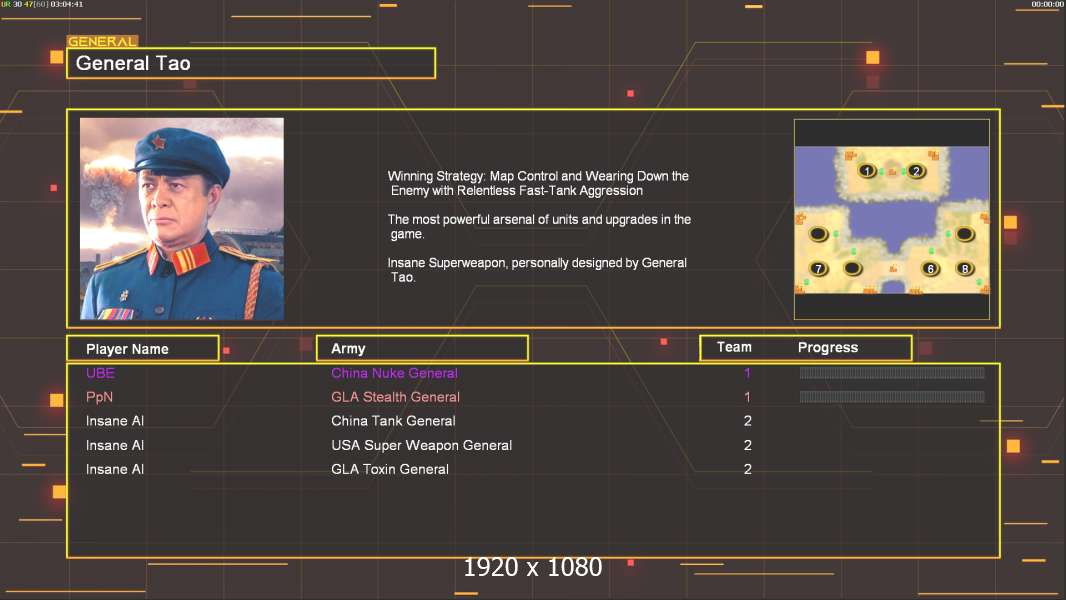The image size is (1066, 600).
Task: Click the Player Name column header
Action: (x=143, y=349)
